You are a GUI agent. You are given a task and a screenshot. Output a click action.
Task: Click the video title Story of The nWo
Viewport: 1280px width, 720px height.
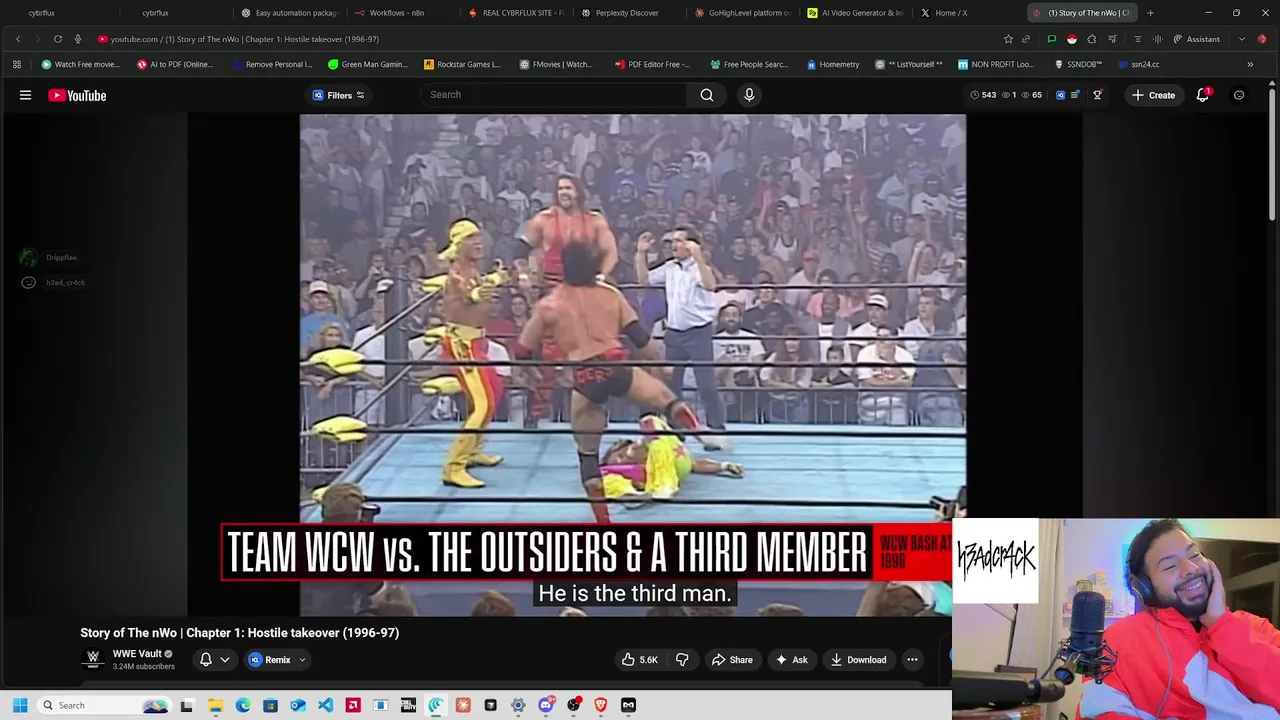click(240, 633)
